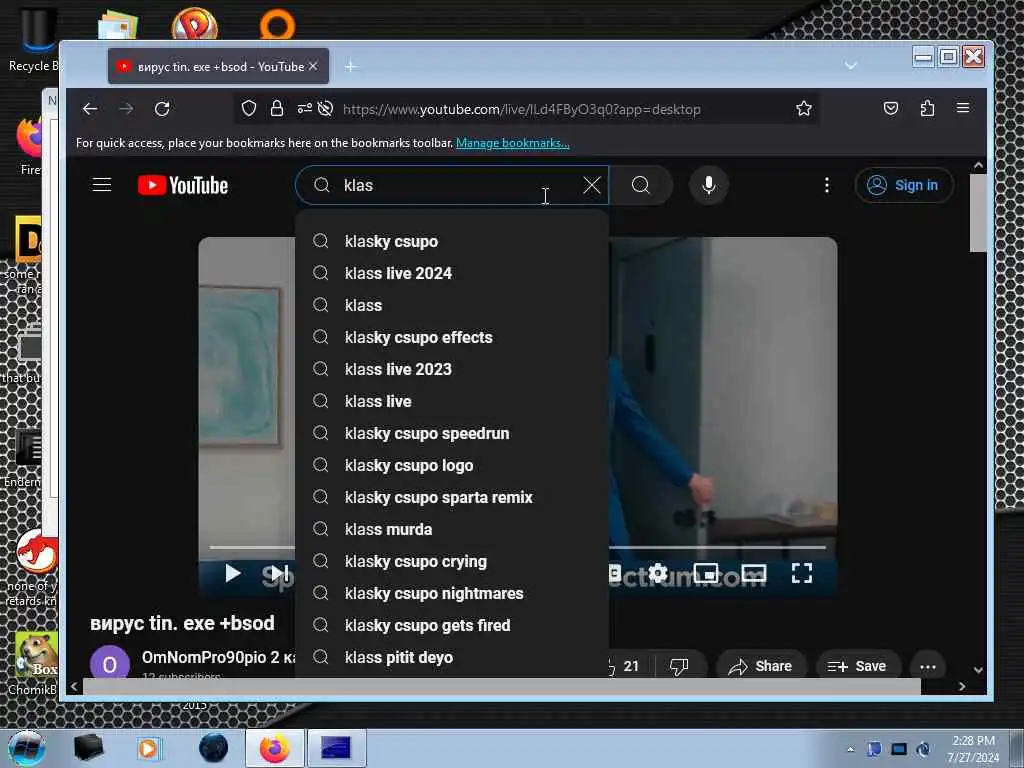Play the video
Viewport: 1024px width, 768px height.
pyautogui.click(x=232, y=573)
